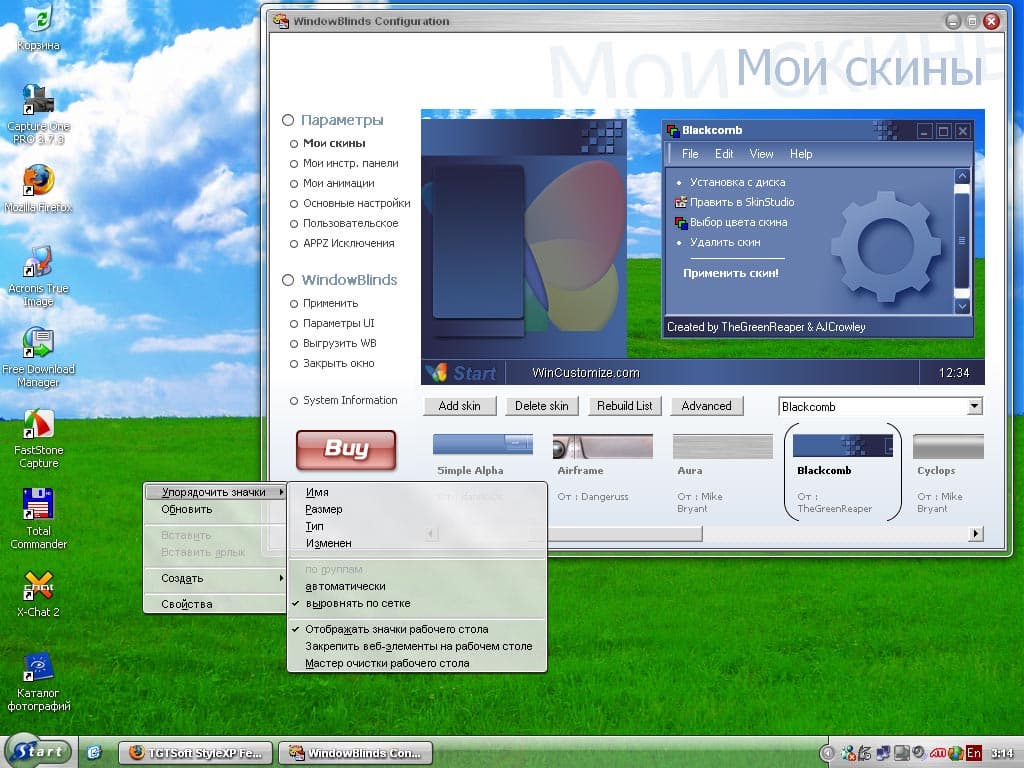Click the globe tray icon beside ATI
This screenshot has width=1024, height=768.
955,753
